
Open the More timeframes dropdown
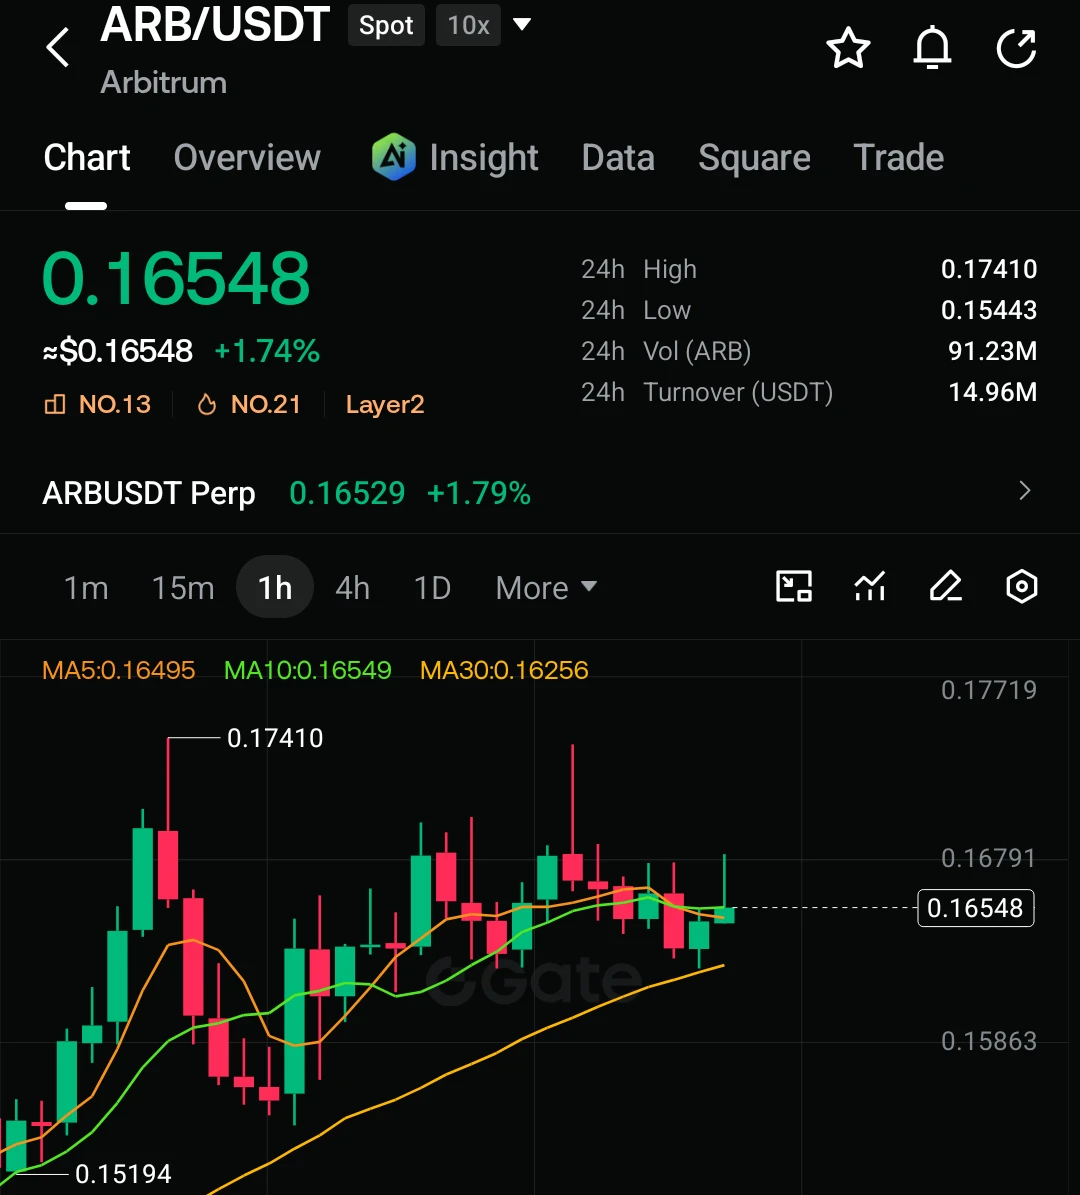point(546,588)
